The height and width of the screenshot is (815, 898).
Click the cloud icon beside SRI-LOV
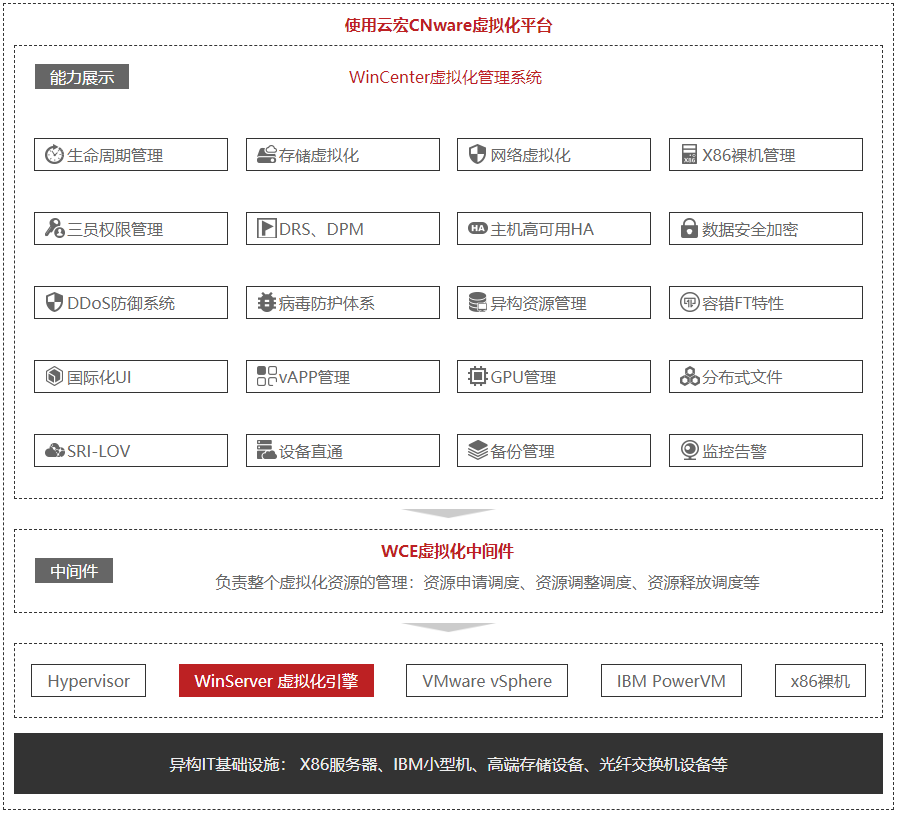coord(55,451)
